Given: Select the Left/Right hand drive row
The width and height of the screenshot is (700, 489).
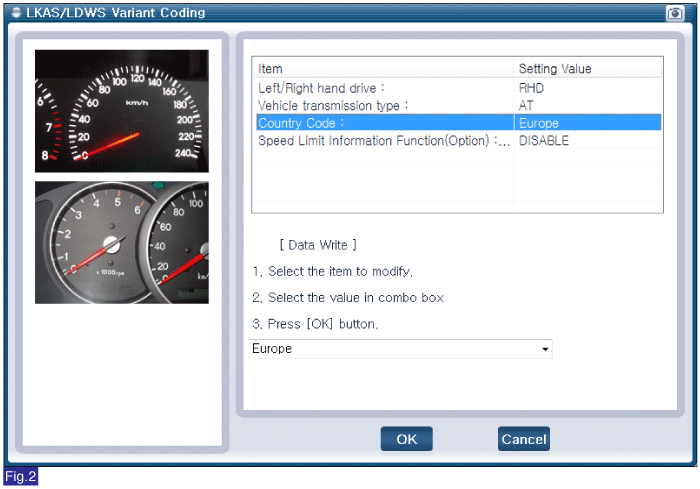Looking at the screenshot, I should [x=458, y=88].
